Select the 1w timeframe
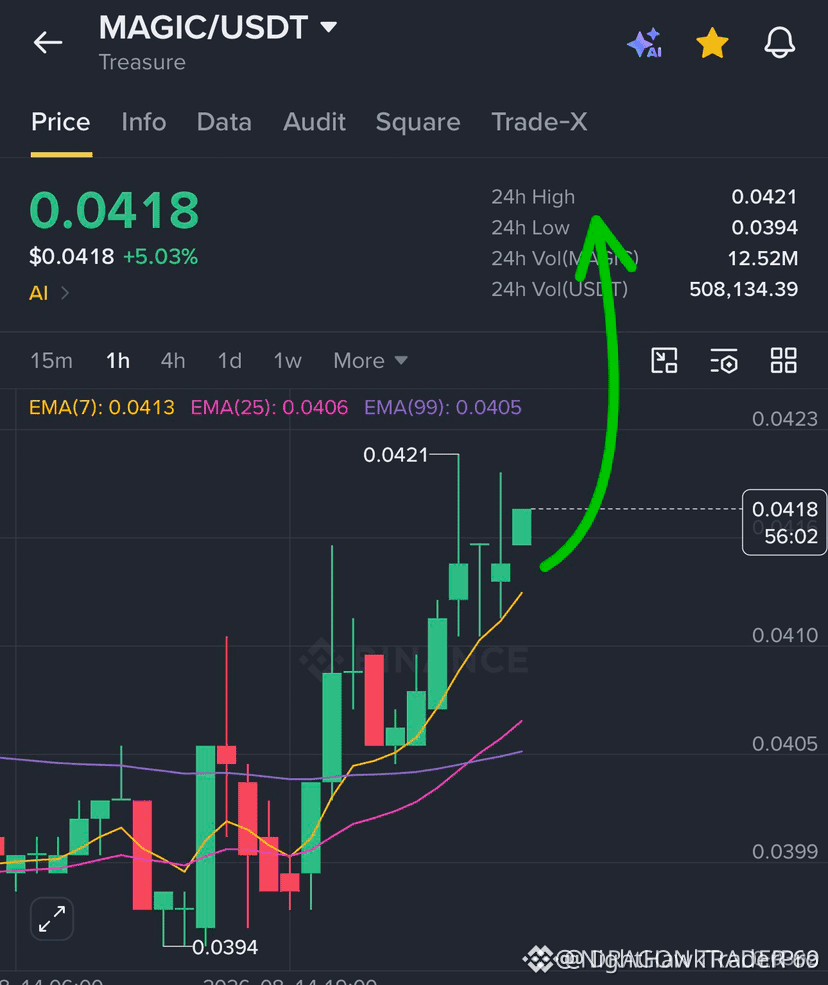 (x=288, y=361)
